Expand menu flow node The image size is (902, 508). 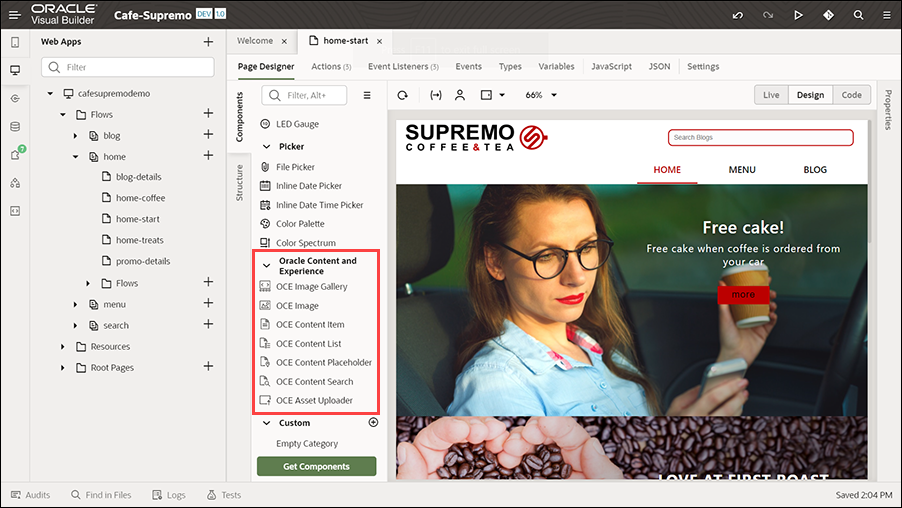point(75,304)
